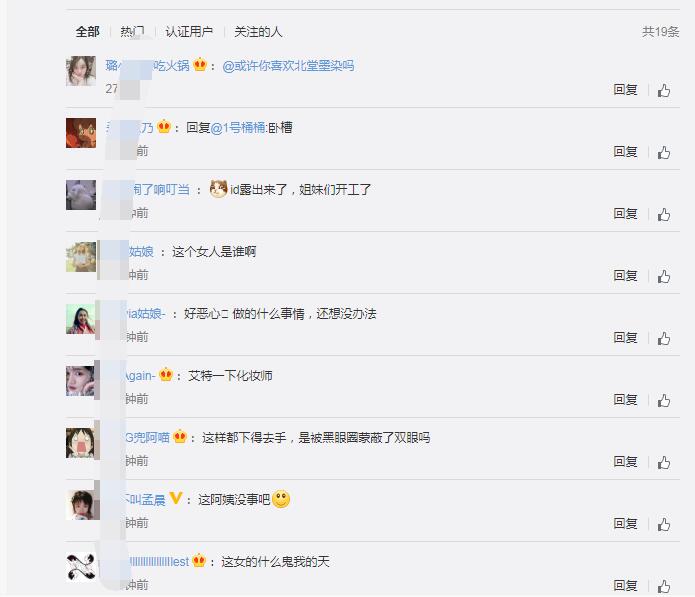This screenshot has width=695, height=597.
Task: Select the 认证用户 tab
Action: click(189, 31)
